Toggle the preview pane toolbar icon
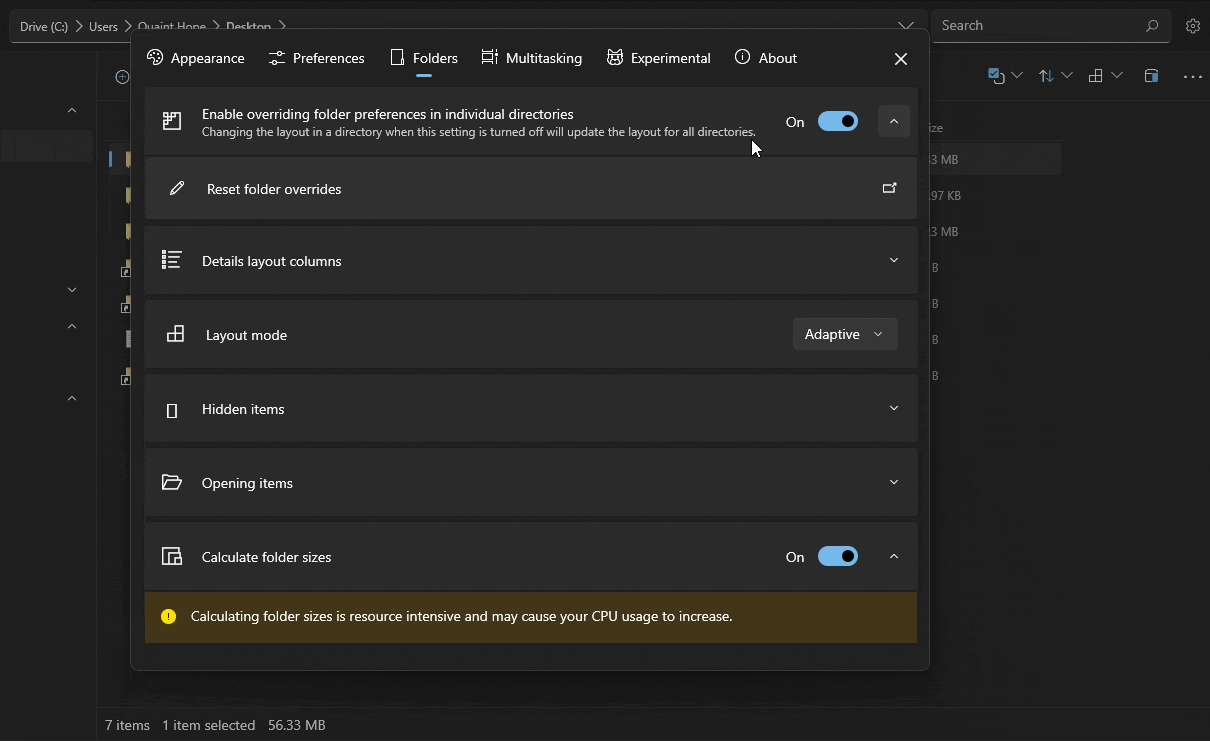The image size is (1210, 741). point(1151,75)
